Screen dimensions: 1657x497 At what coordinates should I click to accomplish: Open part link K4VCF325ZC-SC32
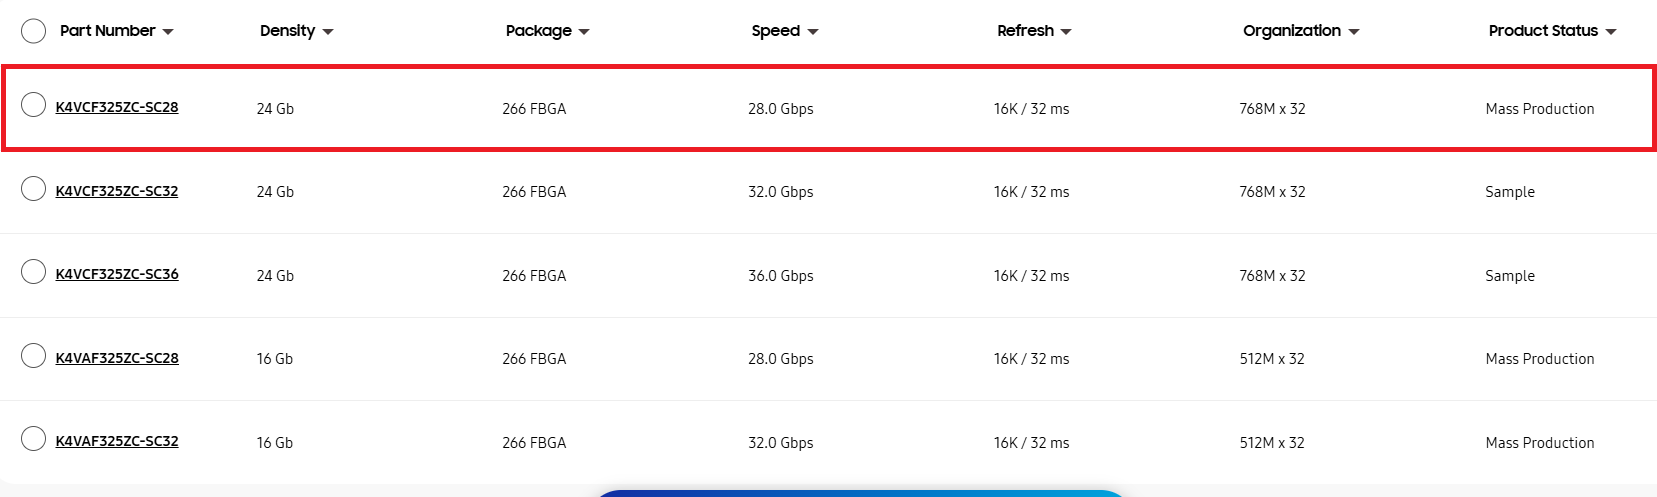click(117, 191)
